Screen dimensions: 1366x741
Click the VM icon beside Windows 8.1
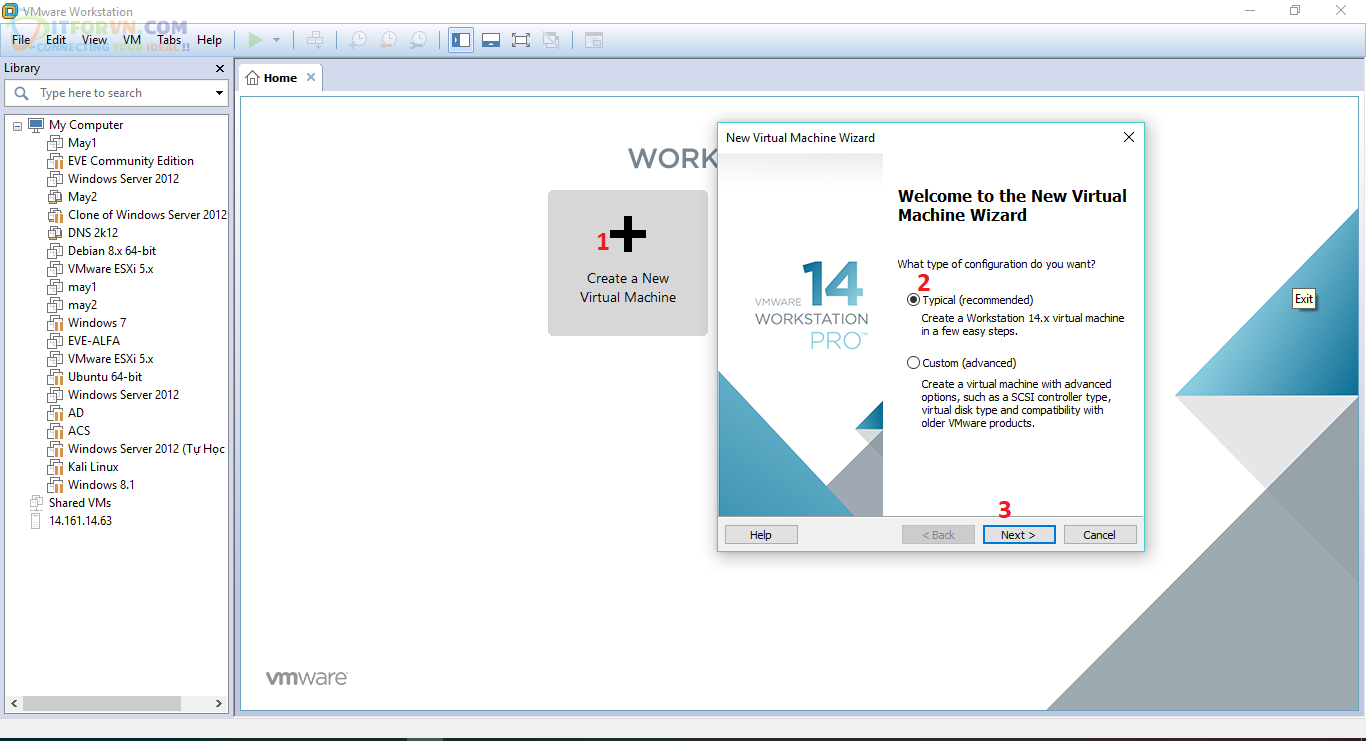[x=56, y=485]
